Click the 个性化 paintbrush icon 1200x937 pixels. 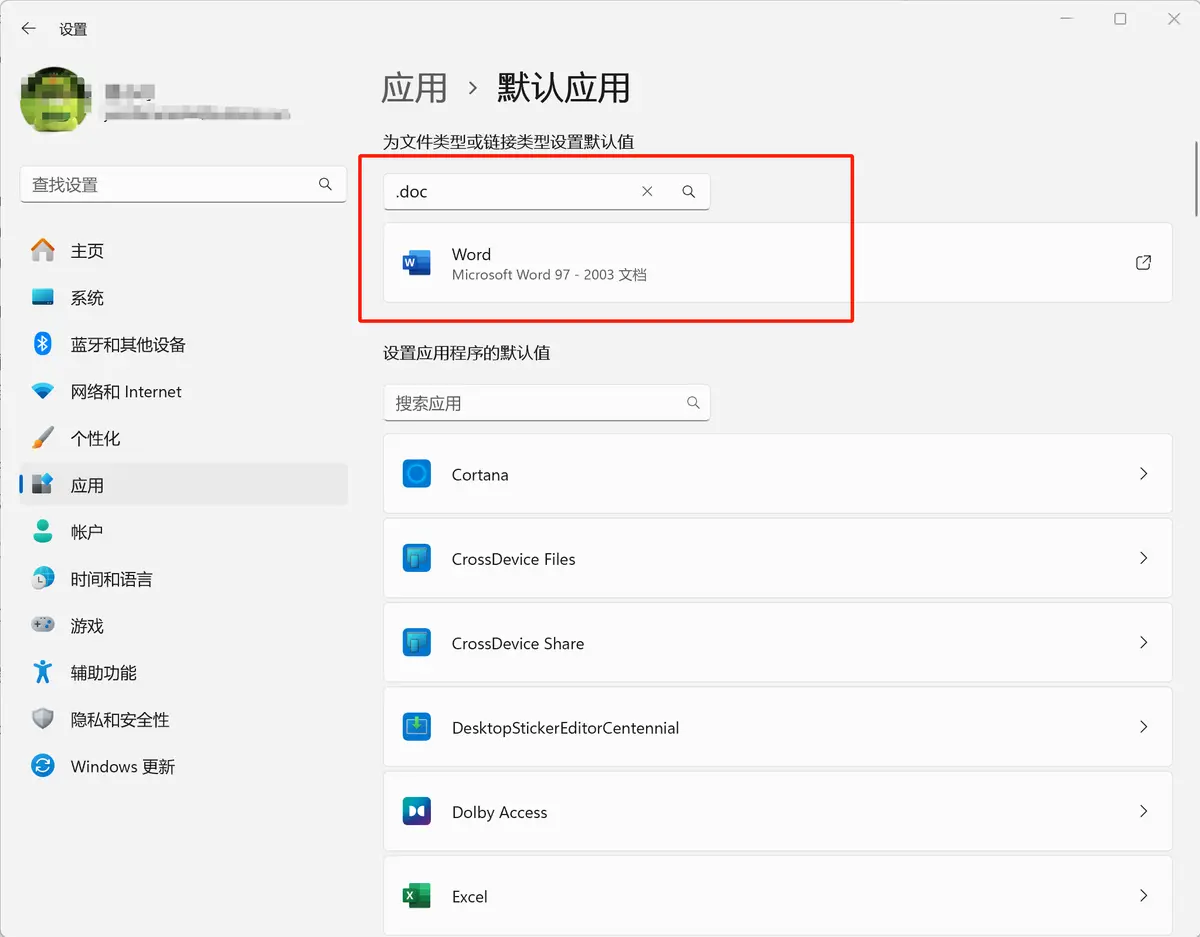[x=43, y=438]
